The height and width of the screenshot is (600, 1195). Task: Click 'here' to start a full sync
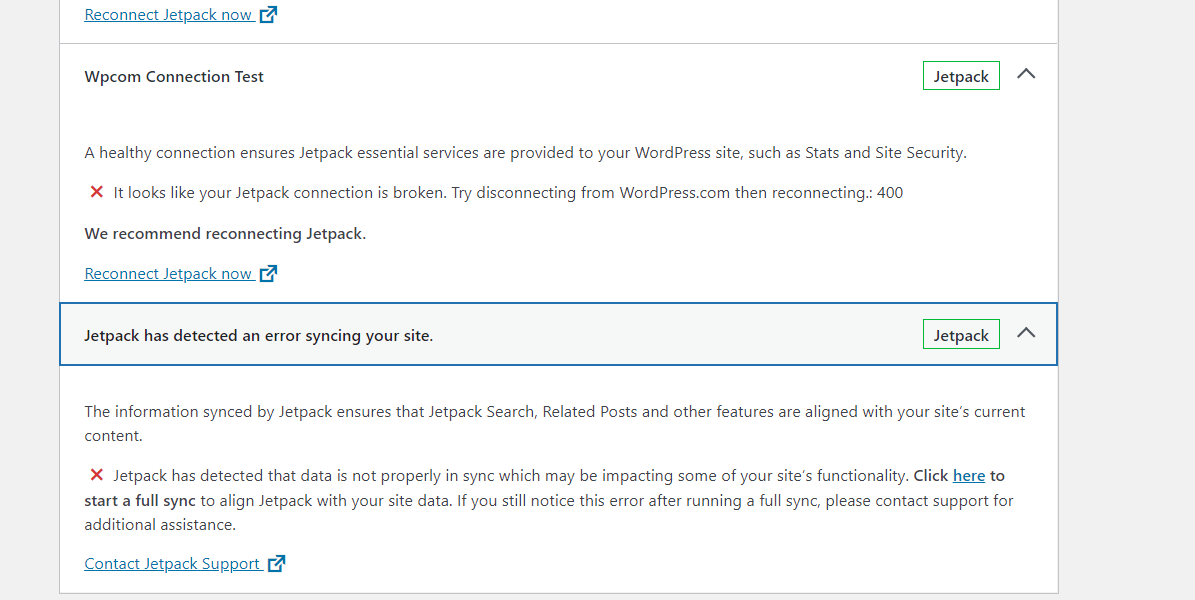click(x=969, y=476)
